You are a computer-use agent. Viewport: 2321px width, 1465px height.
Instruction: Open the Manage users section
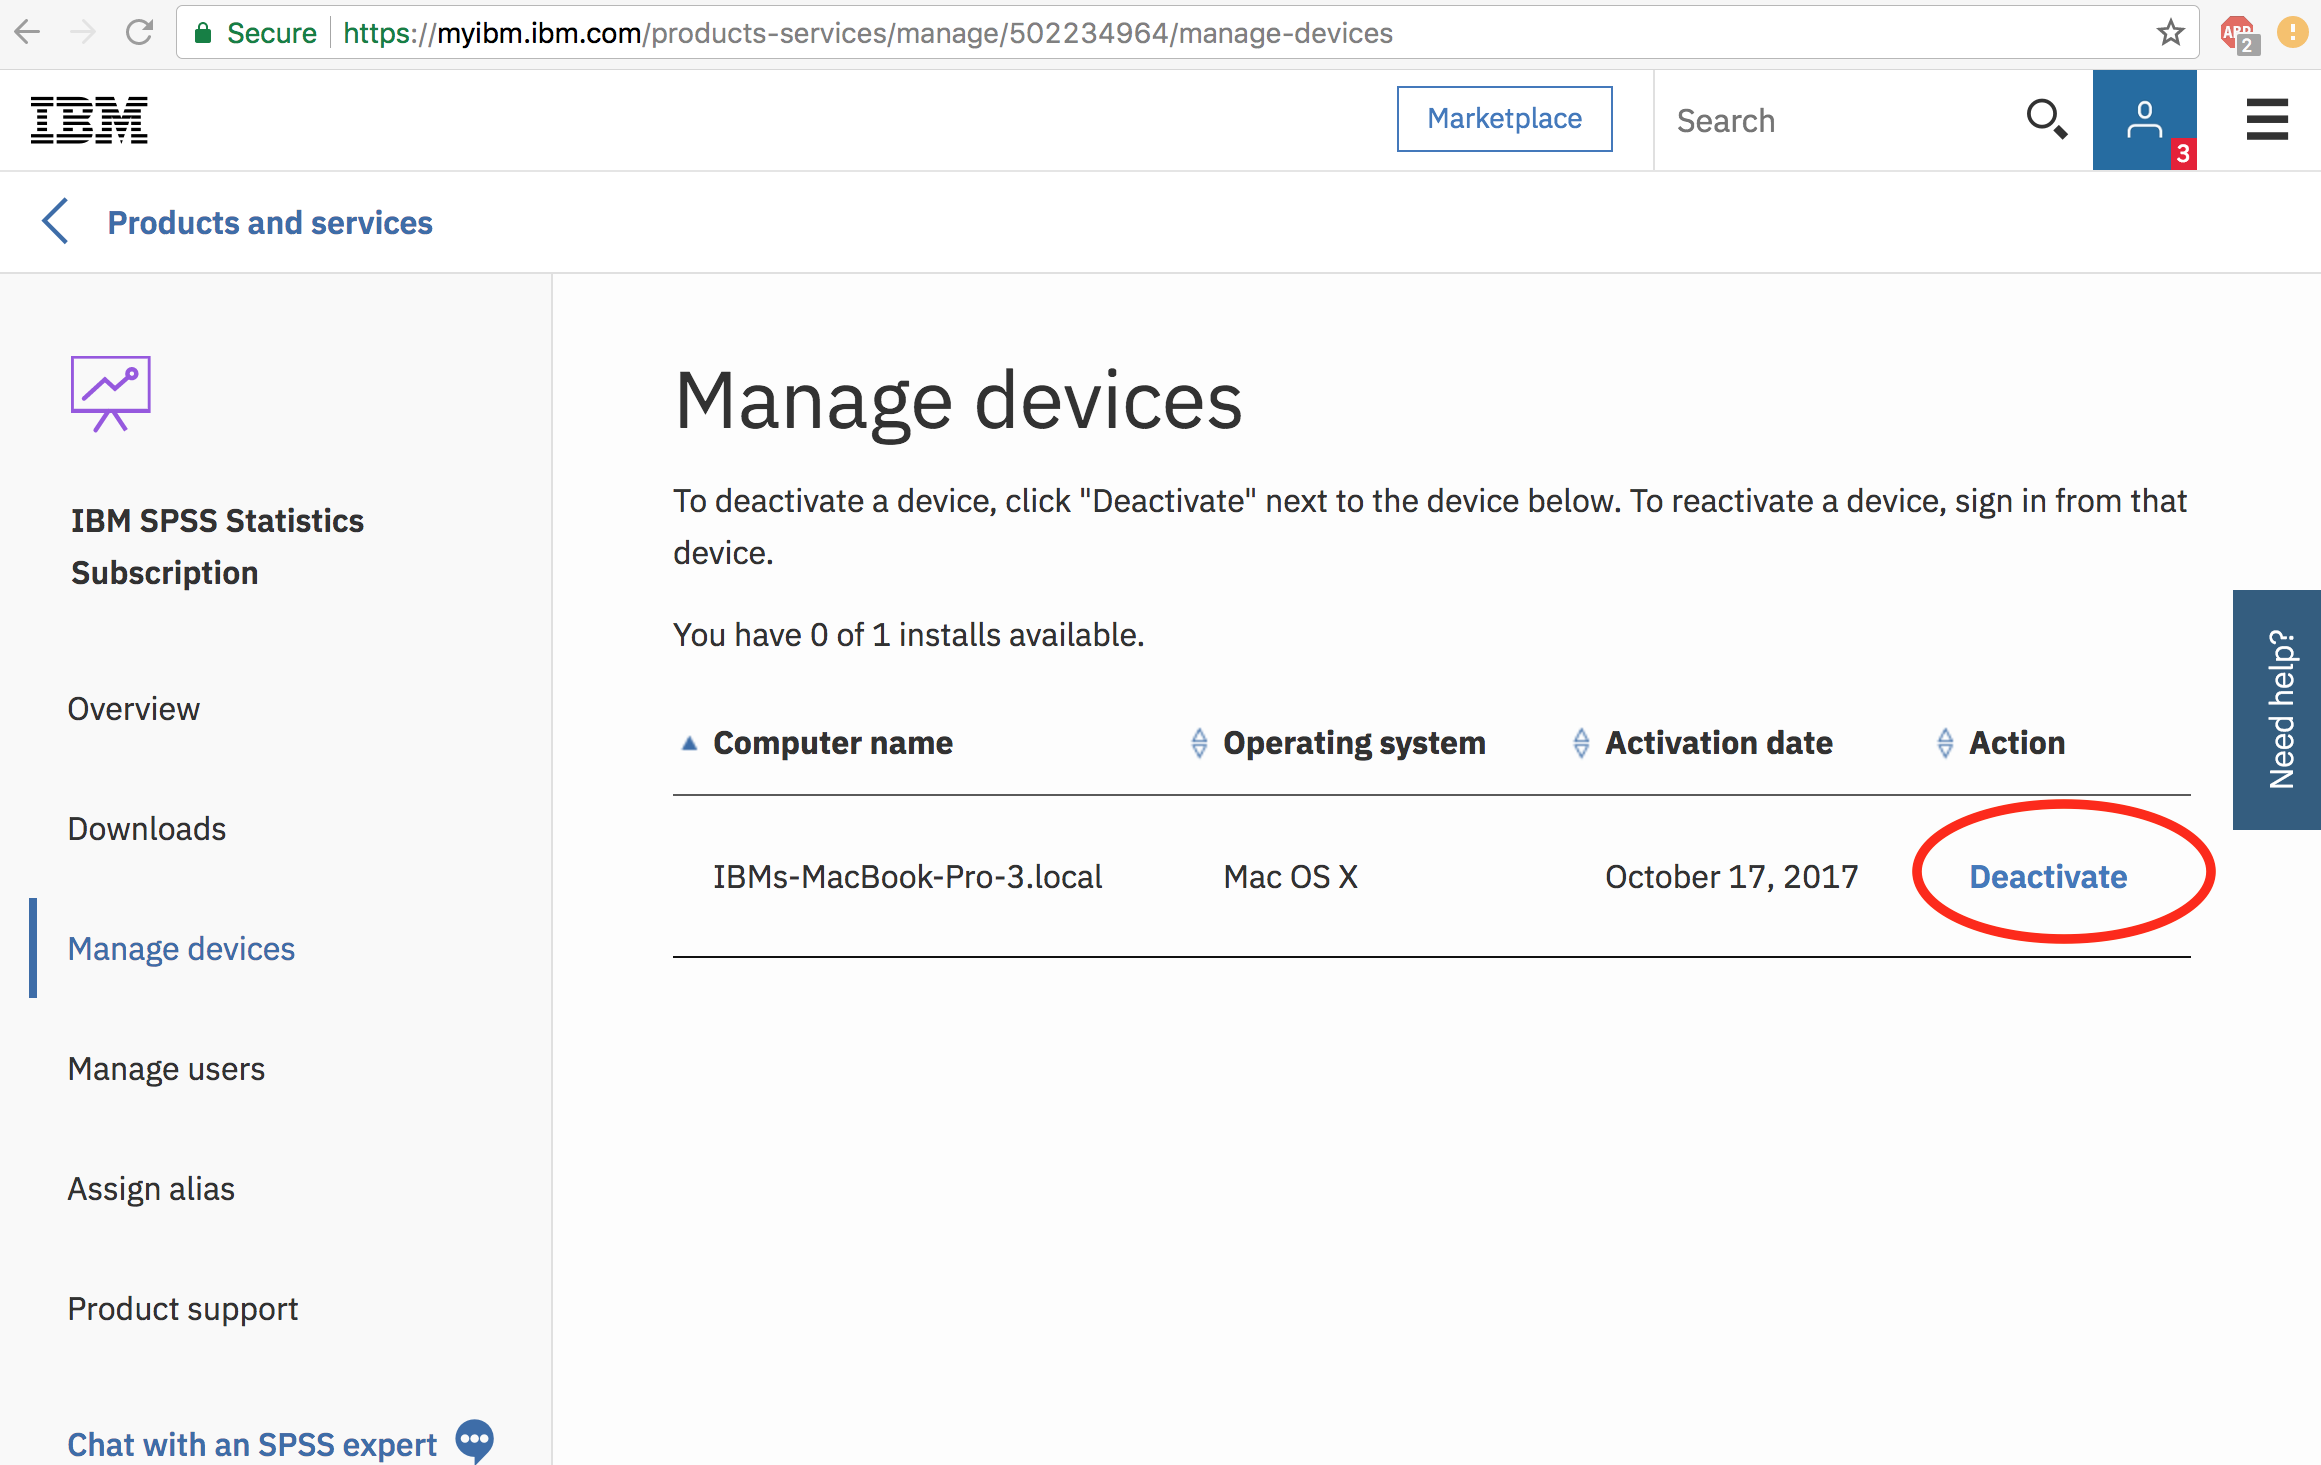click(166, 1069)
